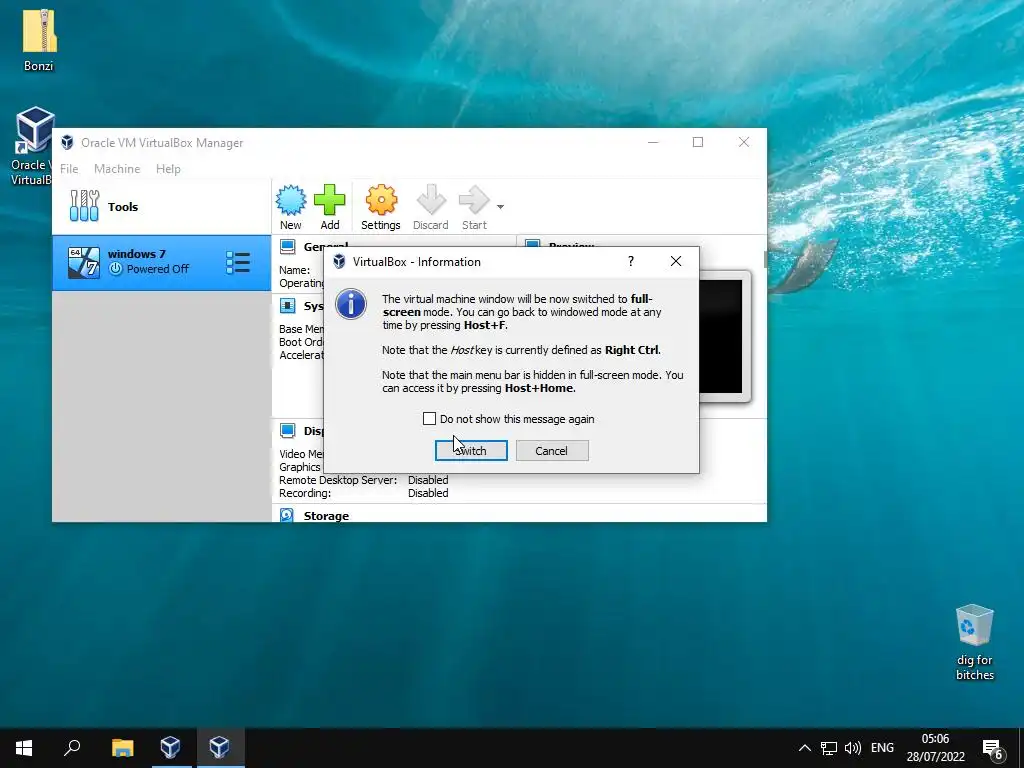
Task: Click the 'Remote Desktop Server:' label text
Action: pyautogui.click(x=338, y=480)
